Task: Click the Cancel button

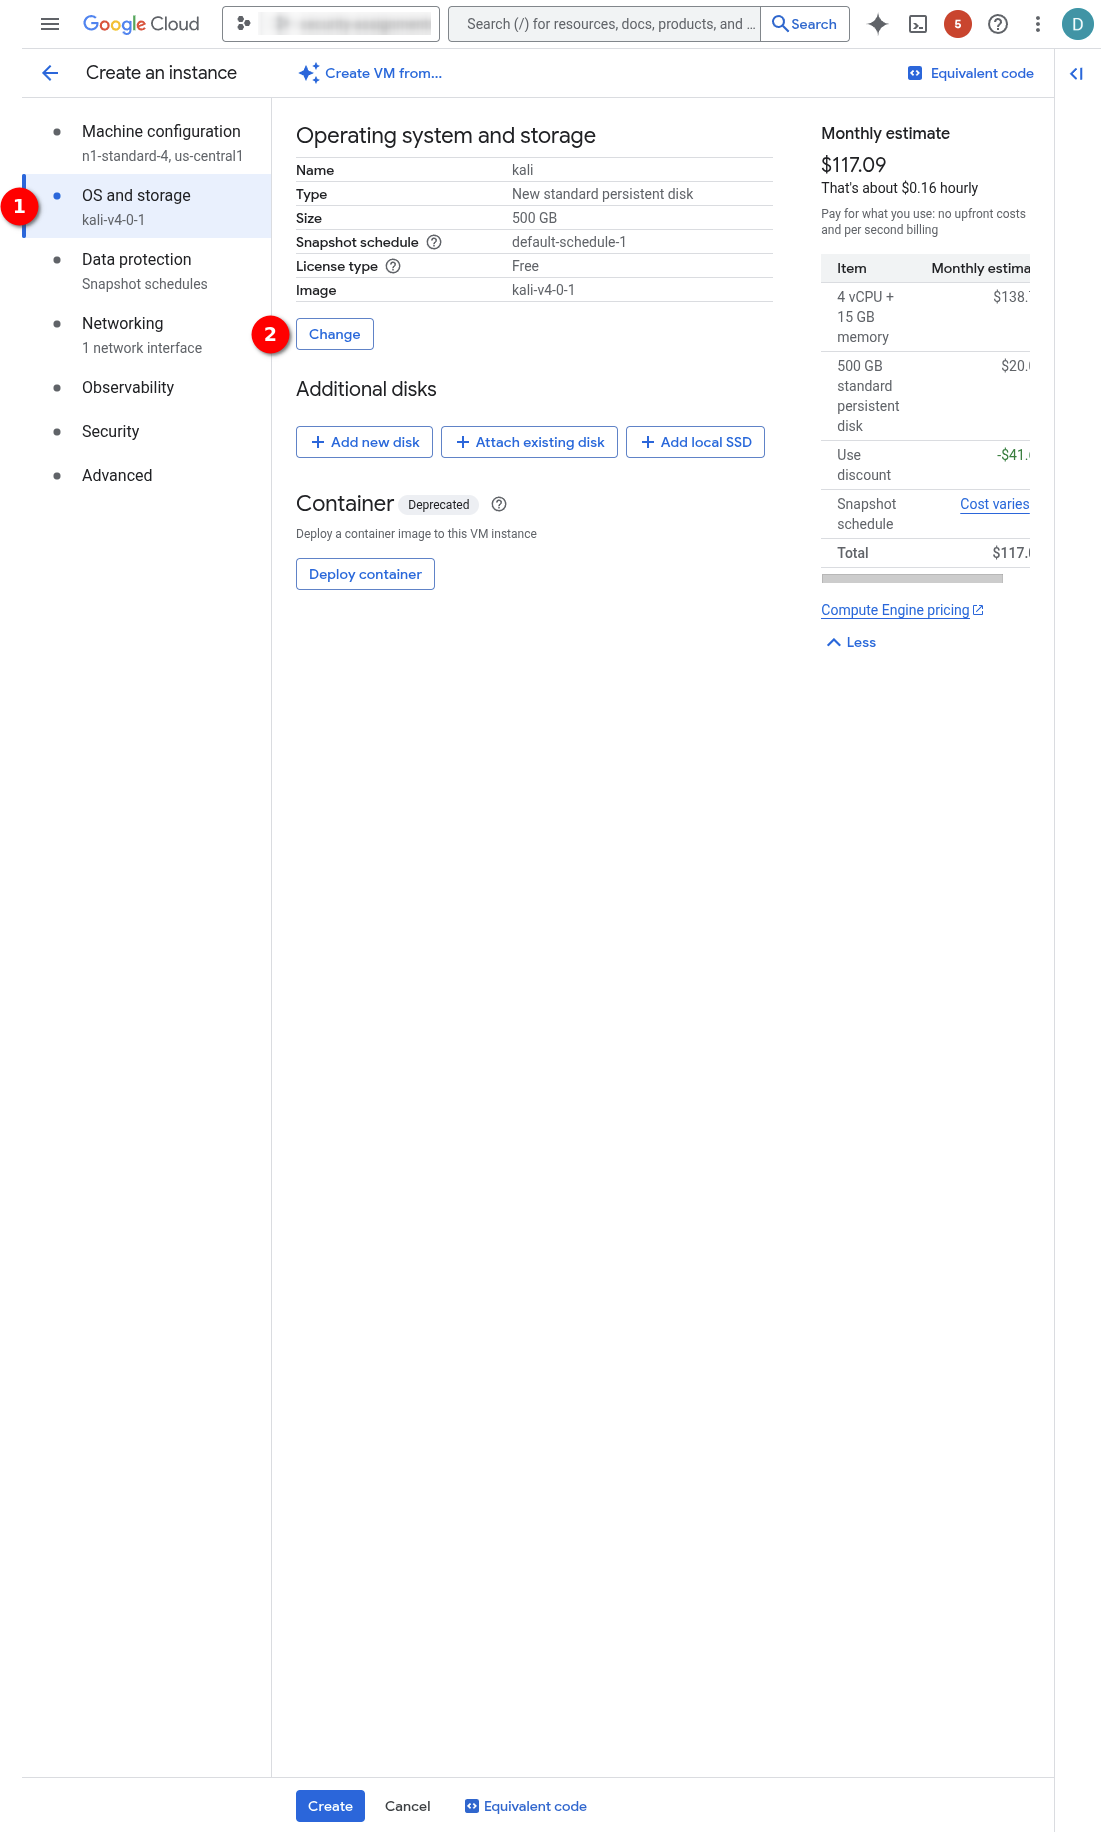Action: coord(408,1806)
